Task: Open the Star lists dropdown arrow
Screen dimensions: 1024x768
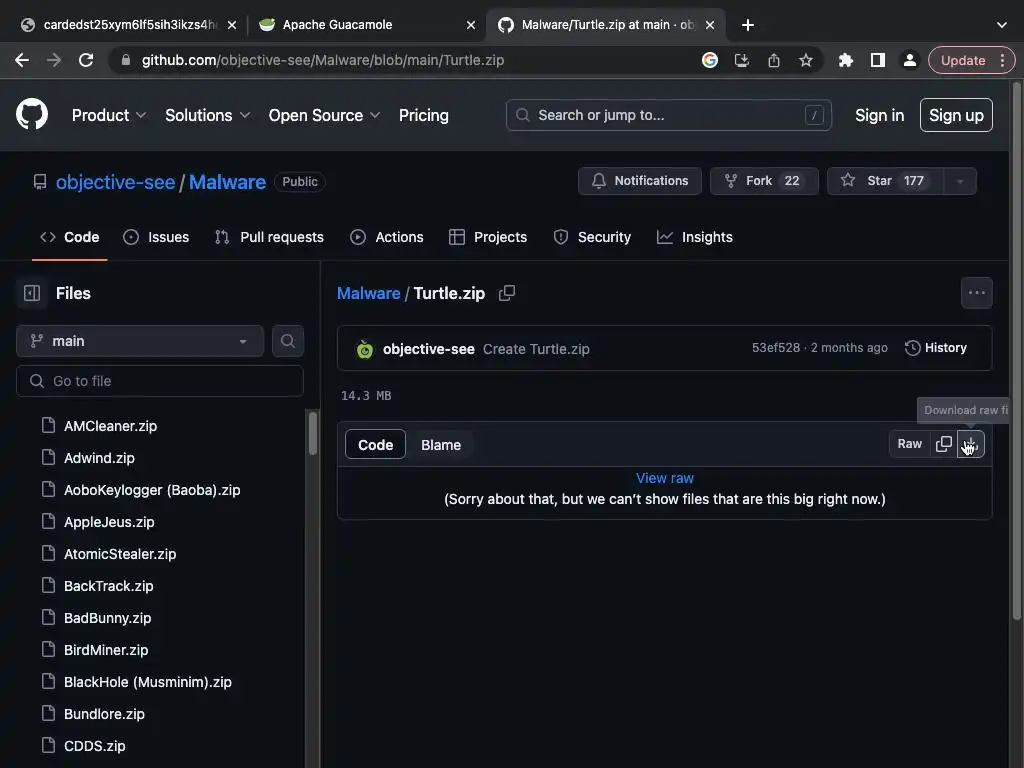Action: coord(960,181)
